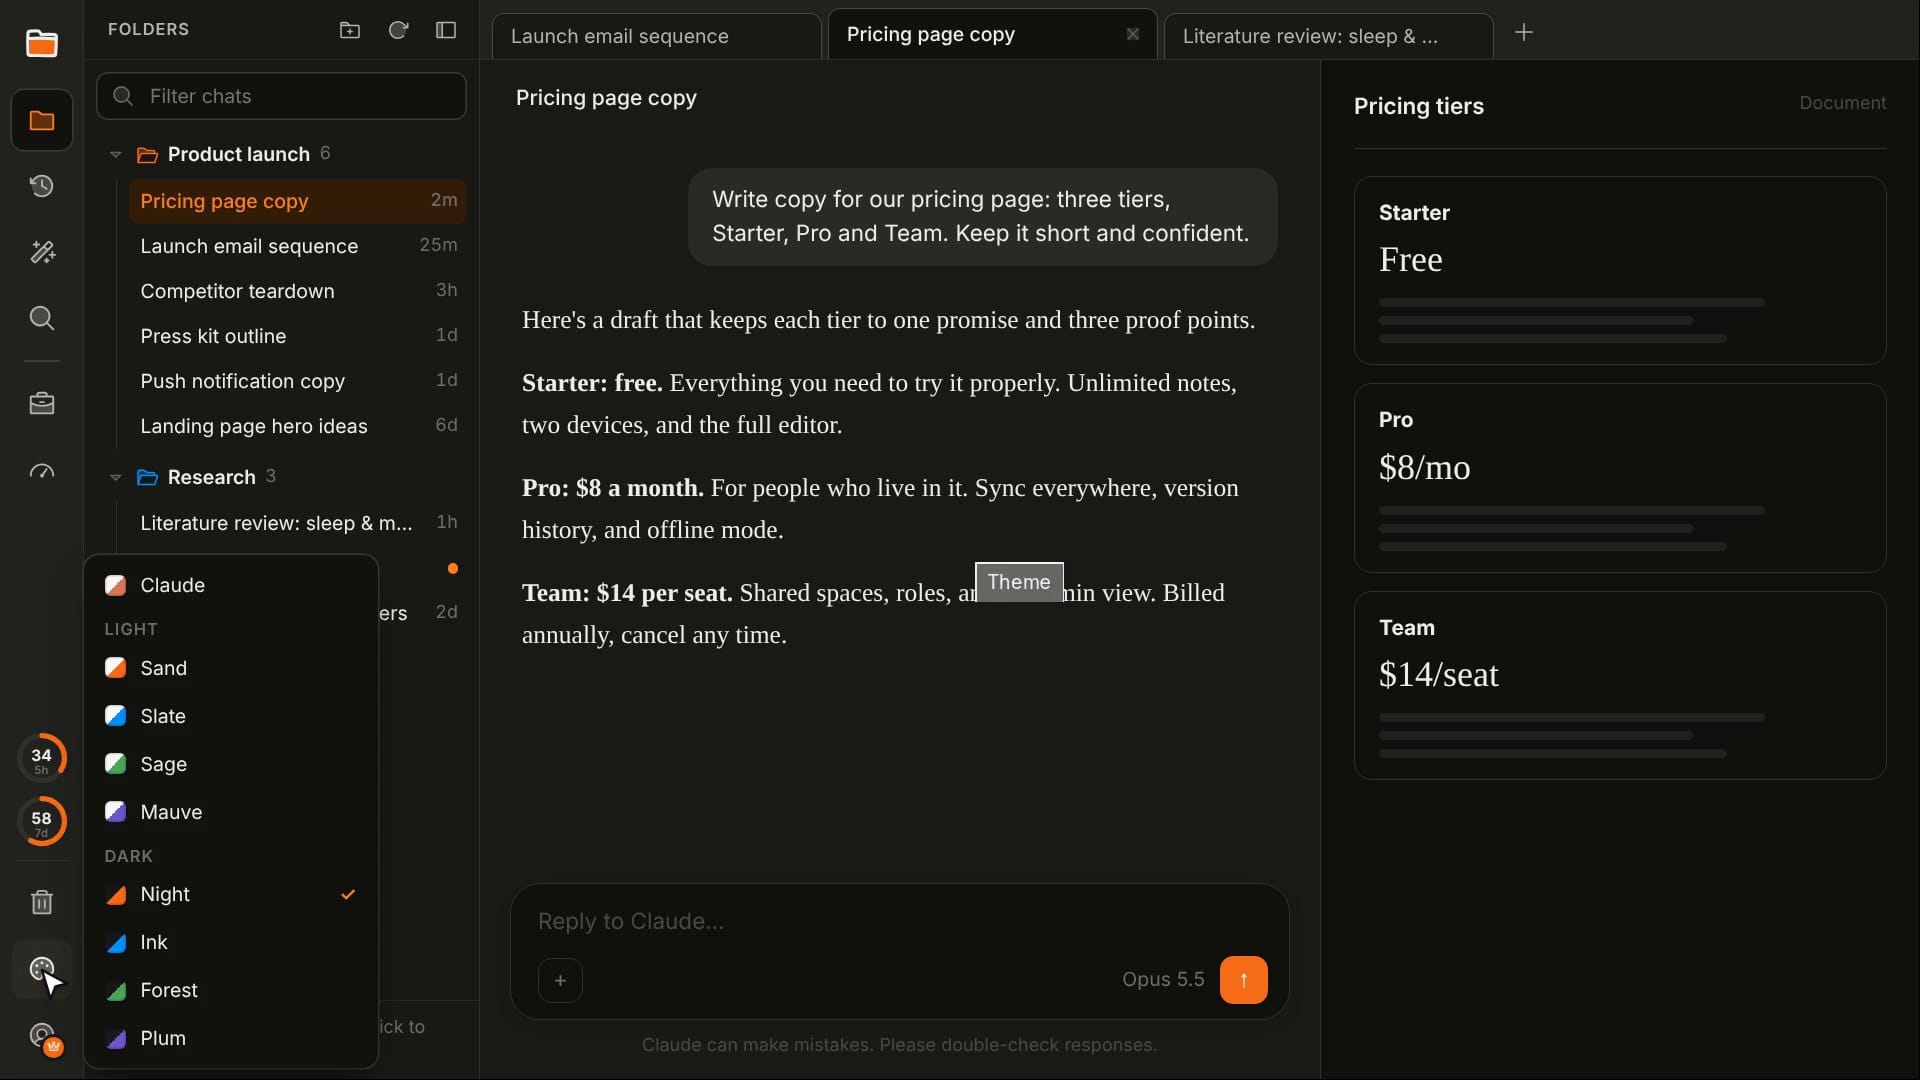Open the history clock icon
1920x1080 pixels.
click(x=41, y=186)
